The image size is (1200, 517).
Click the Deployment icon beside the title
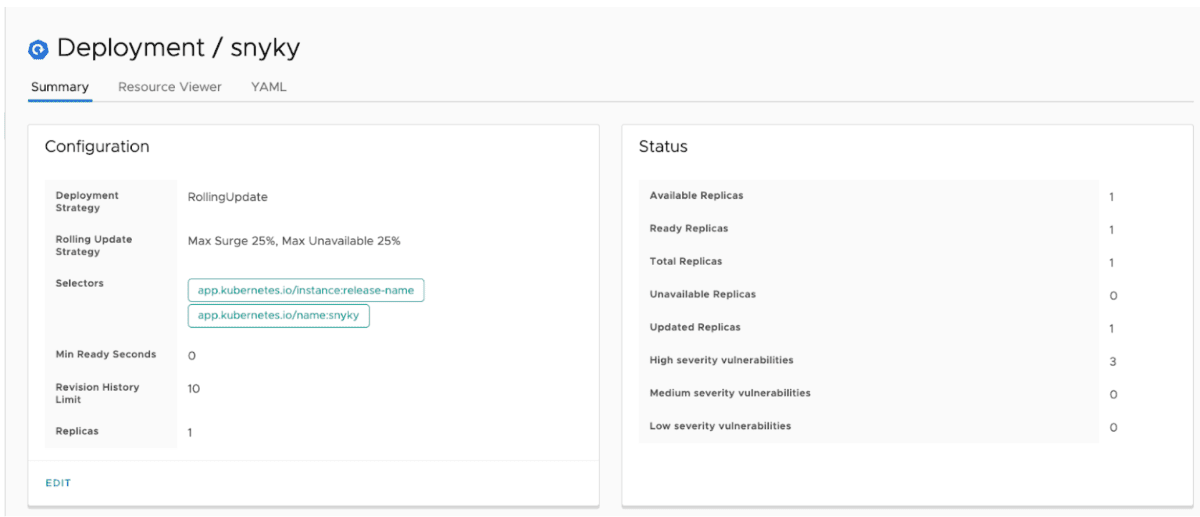pyautogui.click(x=39, y=49)
